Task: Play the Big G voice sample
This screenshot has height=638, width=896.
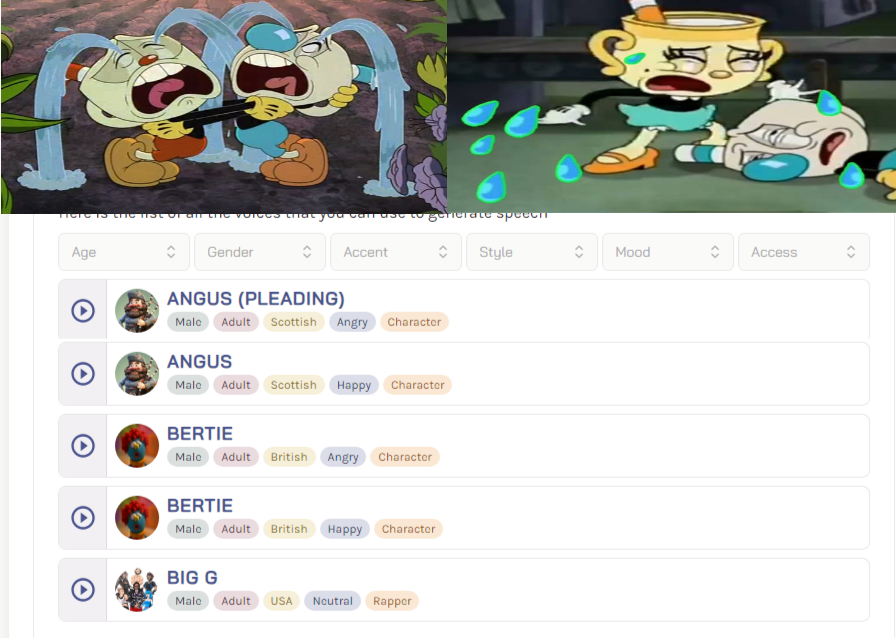Action: [x=83, y=589]
